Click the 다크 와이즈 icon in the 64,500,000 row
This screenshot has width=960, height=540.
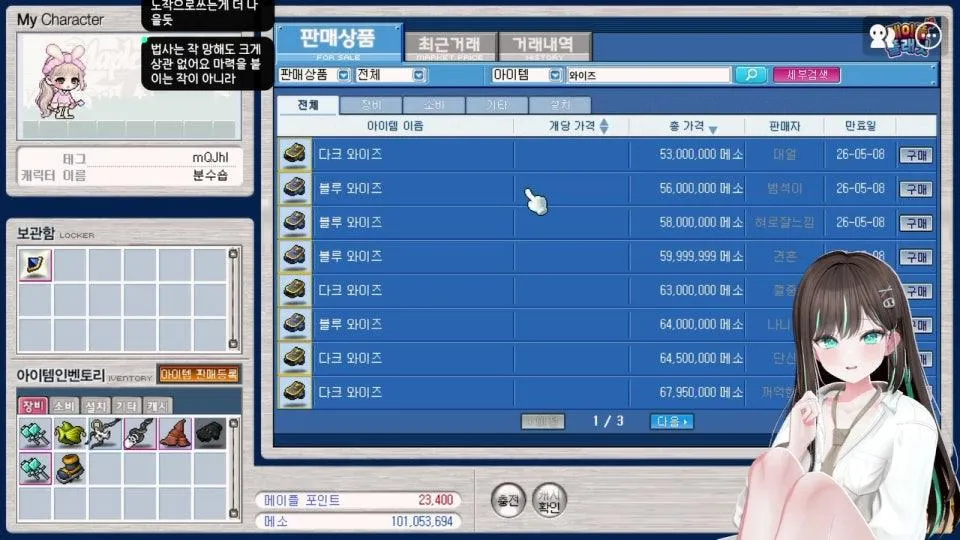pyautogui.click(x=294, y=358)
